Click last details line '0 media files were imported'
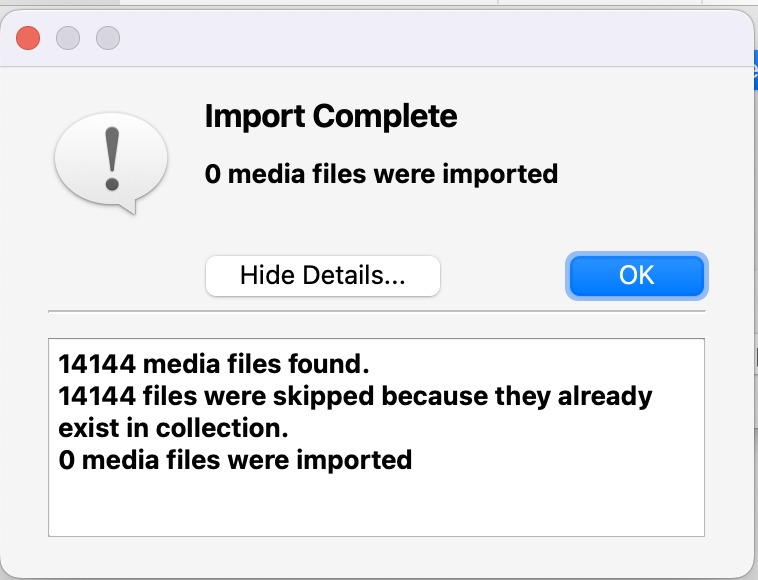Screen dimensions: 758x580 tap(235, 460)
